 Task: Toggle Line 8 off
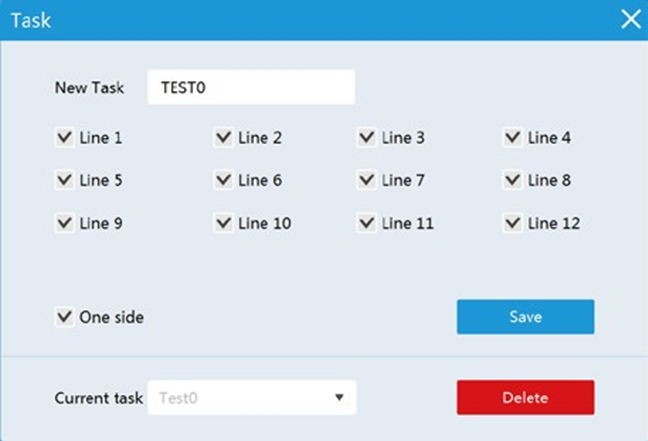513,180
